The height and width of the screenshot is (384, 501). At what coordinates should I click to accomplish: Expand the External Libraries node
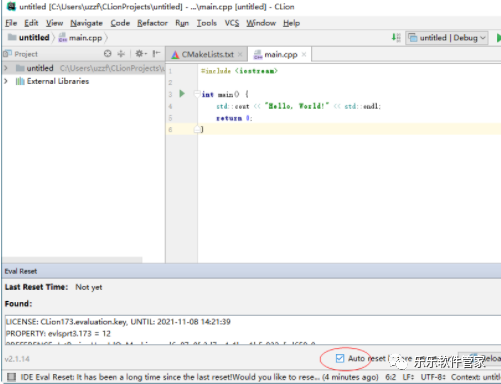point(6,81)
